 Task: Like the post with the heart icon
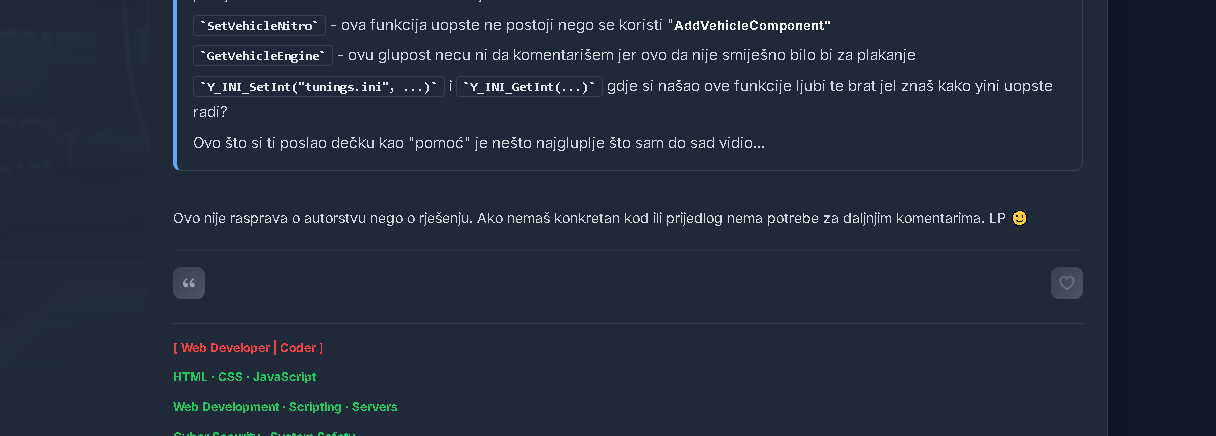click(x=1066, y=283)
